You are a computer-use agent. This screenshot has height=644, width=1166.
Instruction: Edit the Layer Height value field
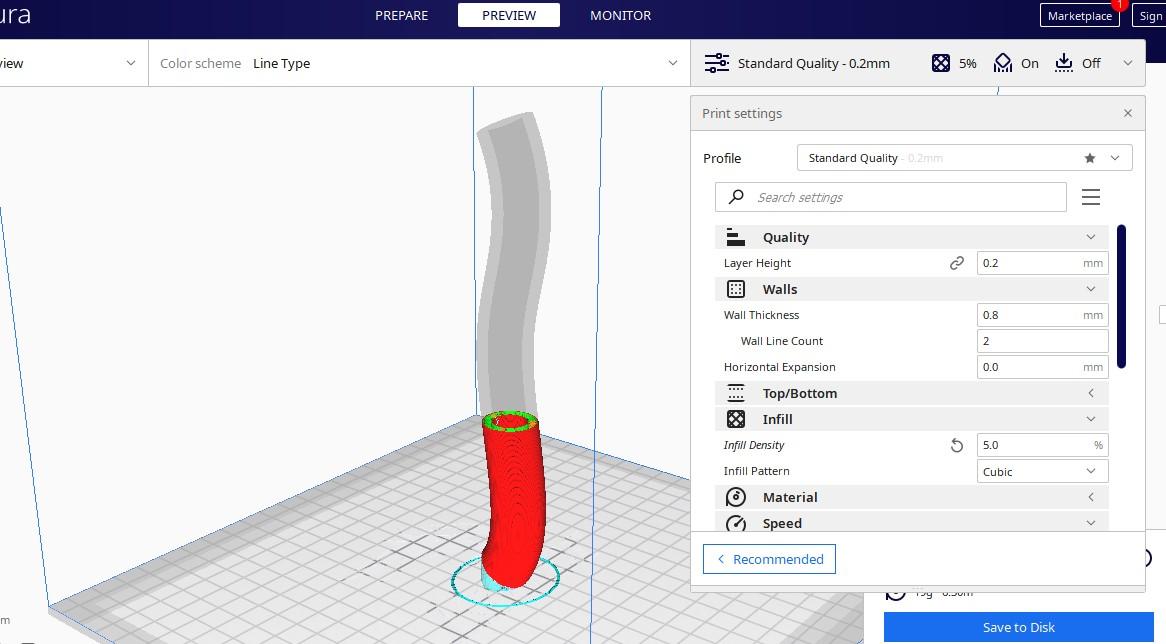point(1042,263)
